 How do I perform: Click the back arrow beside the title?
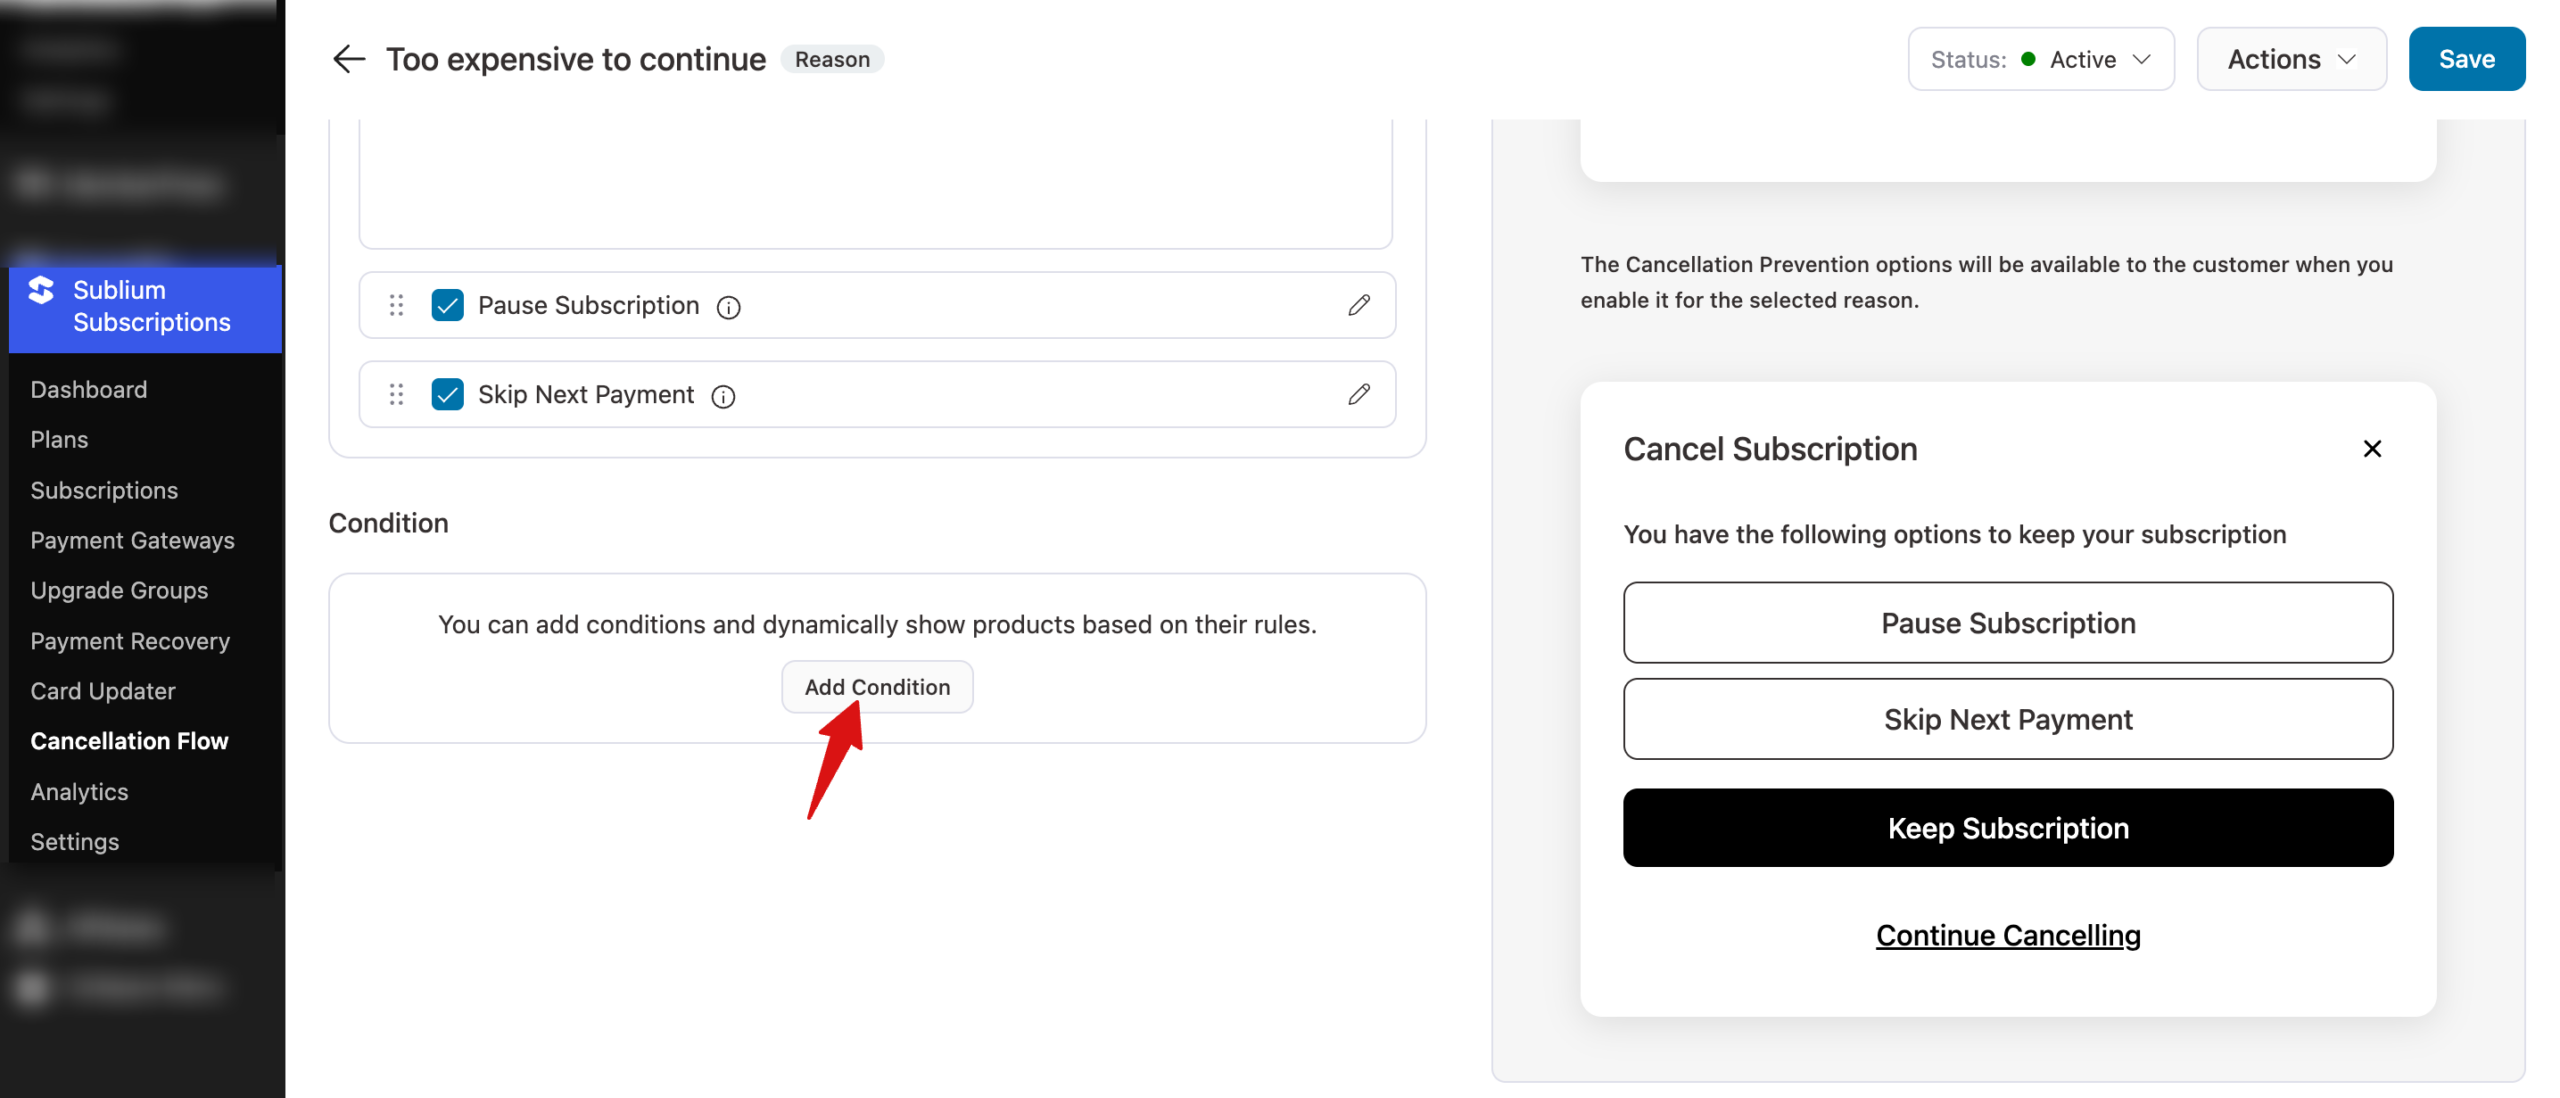(348, 59)
